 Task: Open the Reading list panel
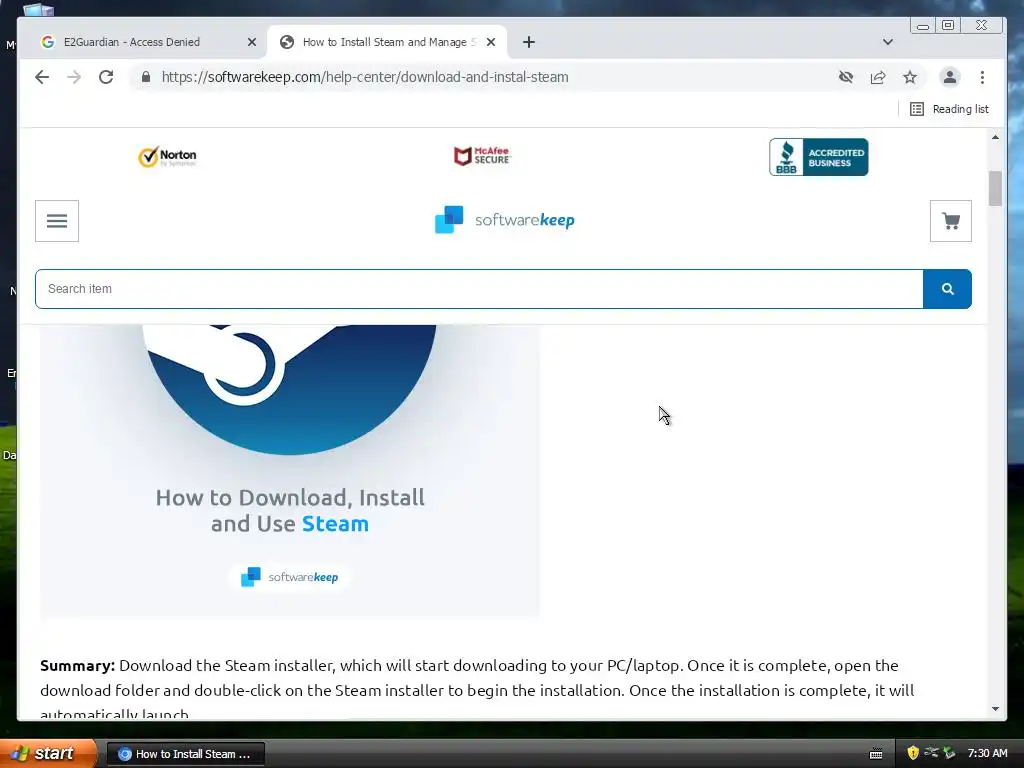(949, 109)
